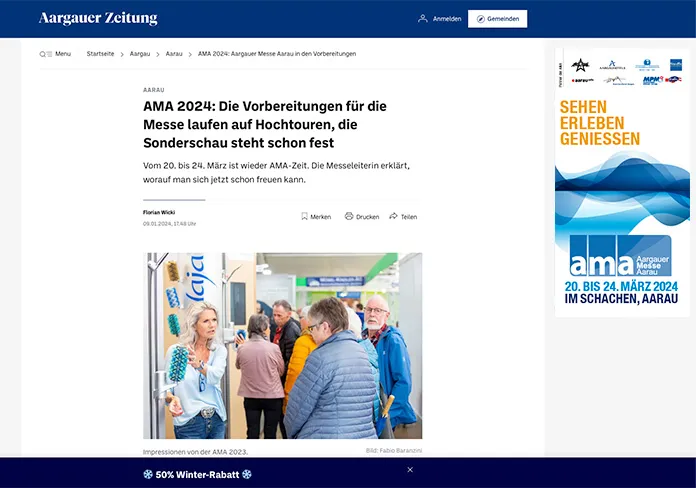Viewport: 696px width, 488px height.
Task: Open author Florian Wicki's profile
Action: tap(159, 212)
